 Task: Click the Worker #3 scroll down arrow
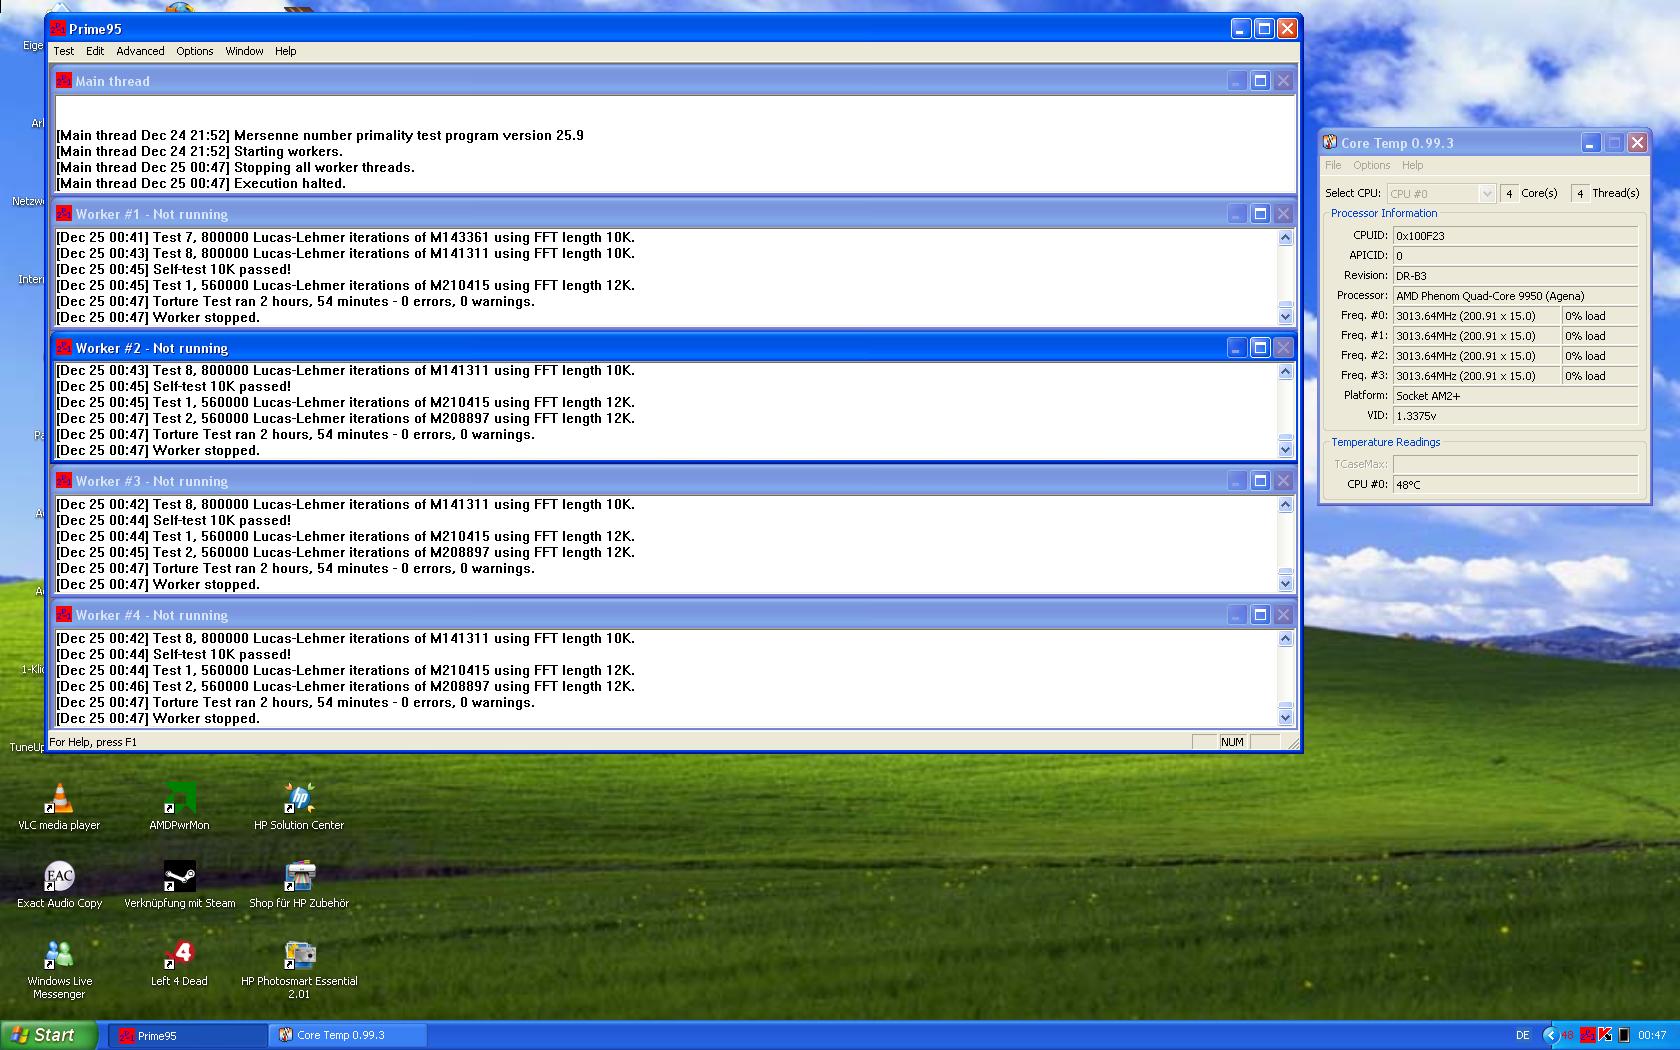1286,584
